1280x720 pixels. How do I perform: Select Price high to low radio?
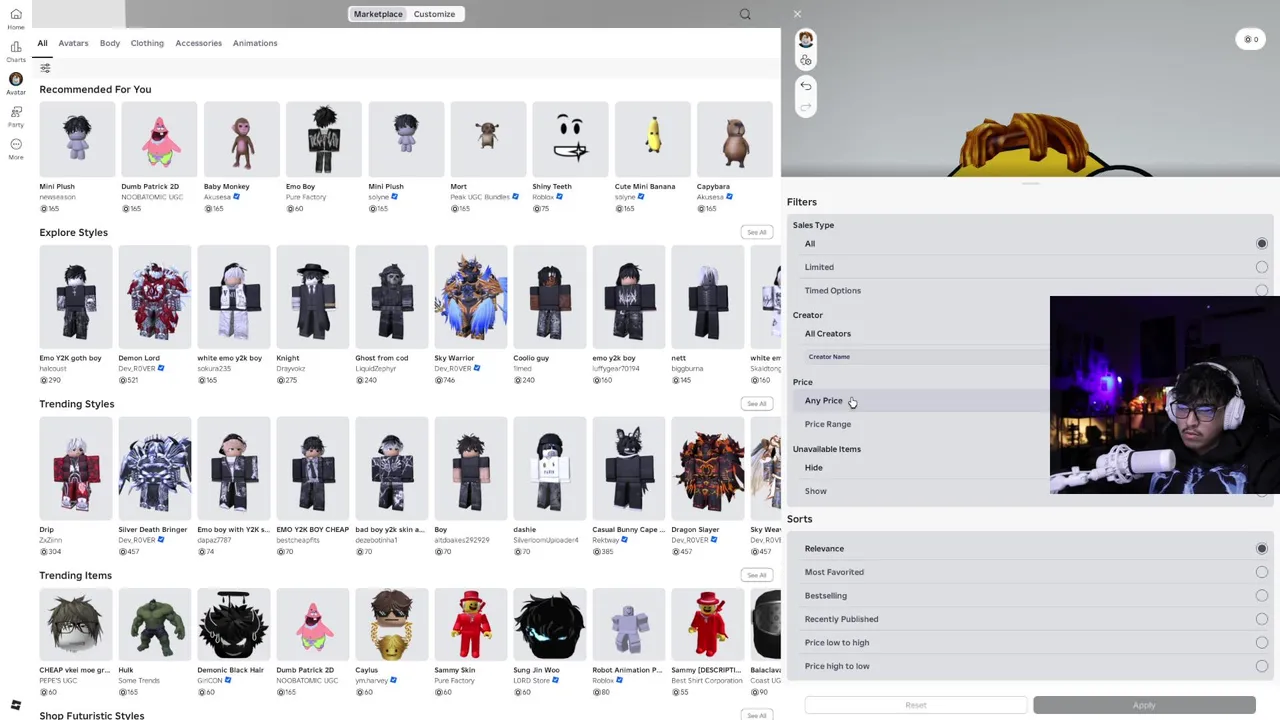1262,666
